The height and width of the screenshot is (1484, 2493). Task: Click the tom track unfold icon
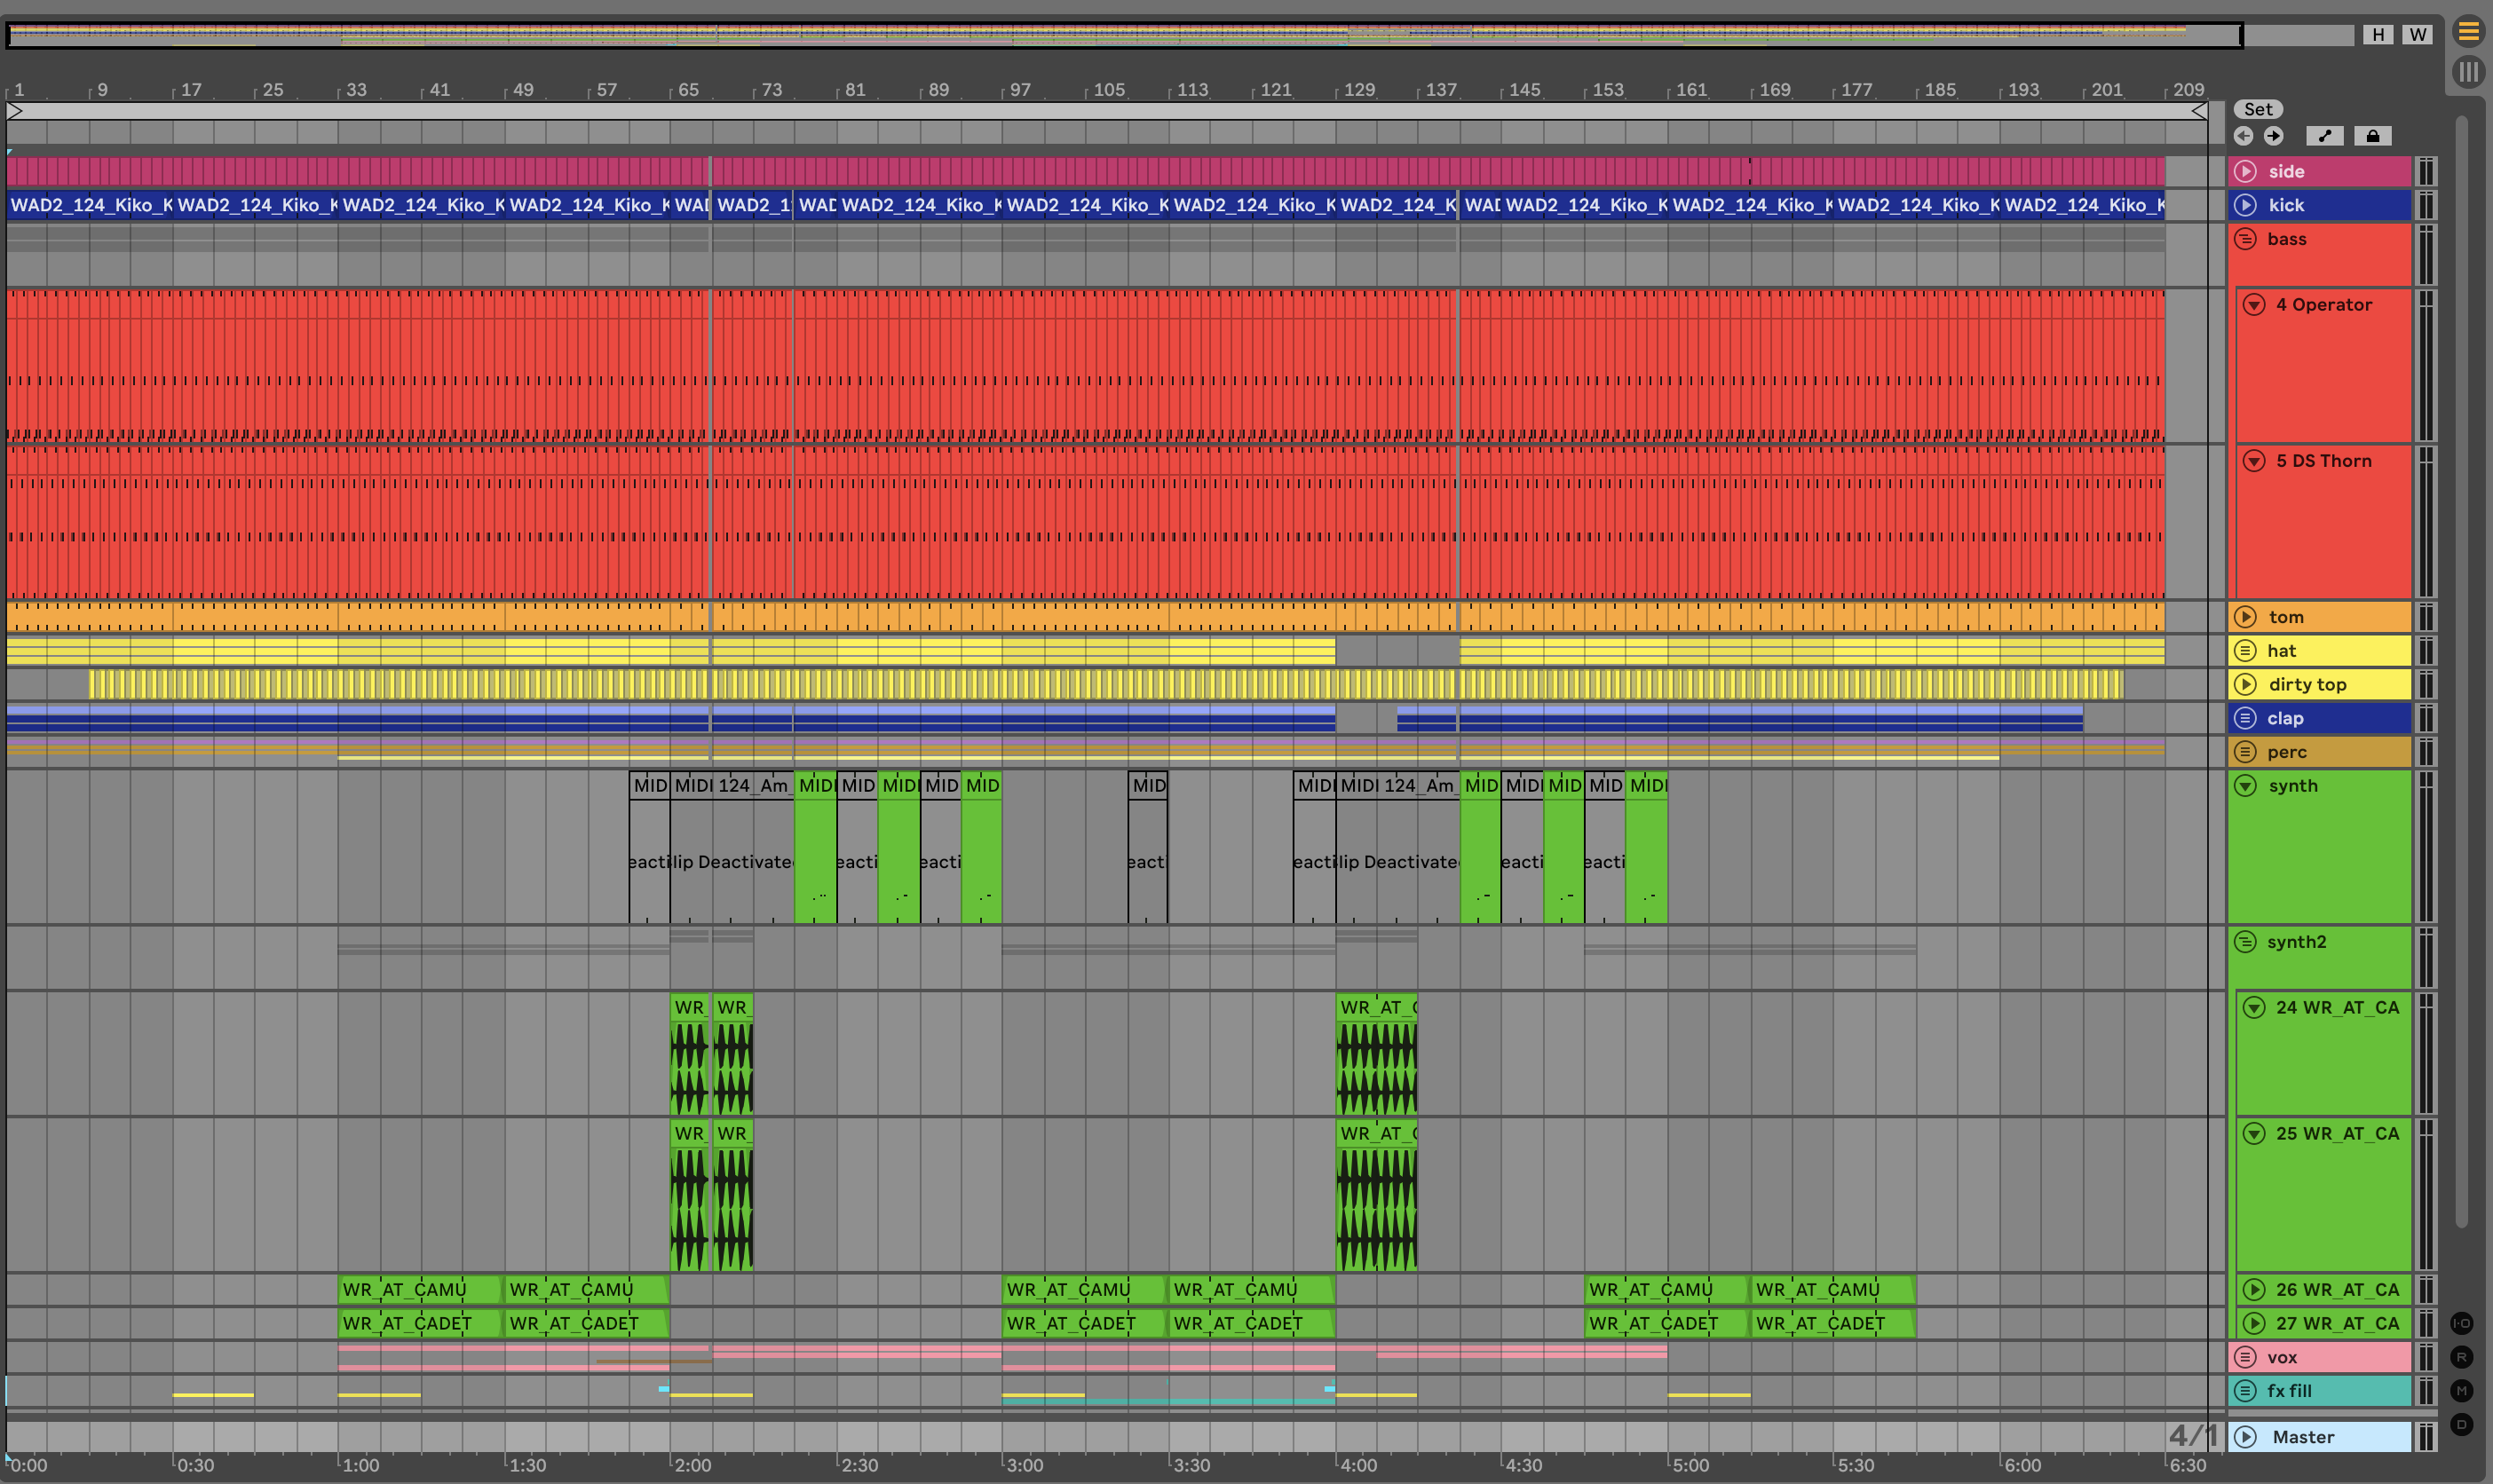pyautogui.click(x=2245, y=617)
